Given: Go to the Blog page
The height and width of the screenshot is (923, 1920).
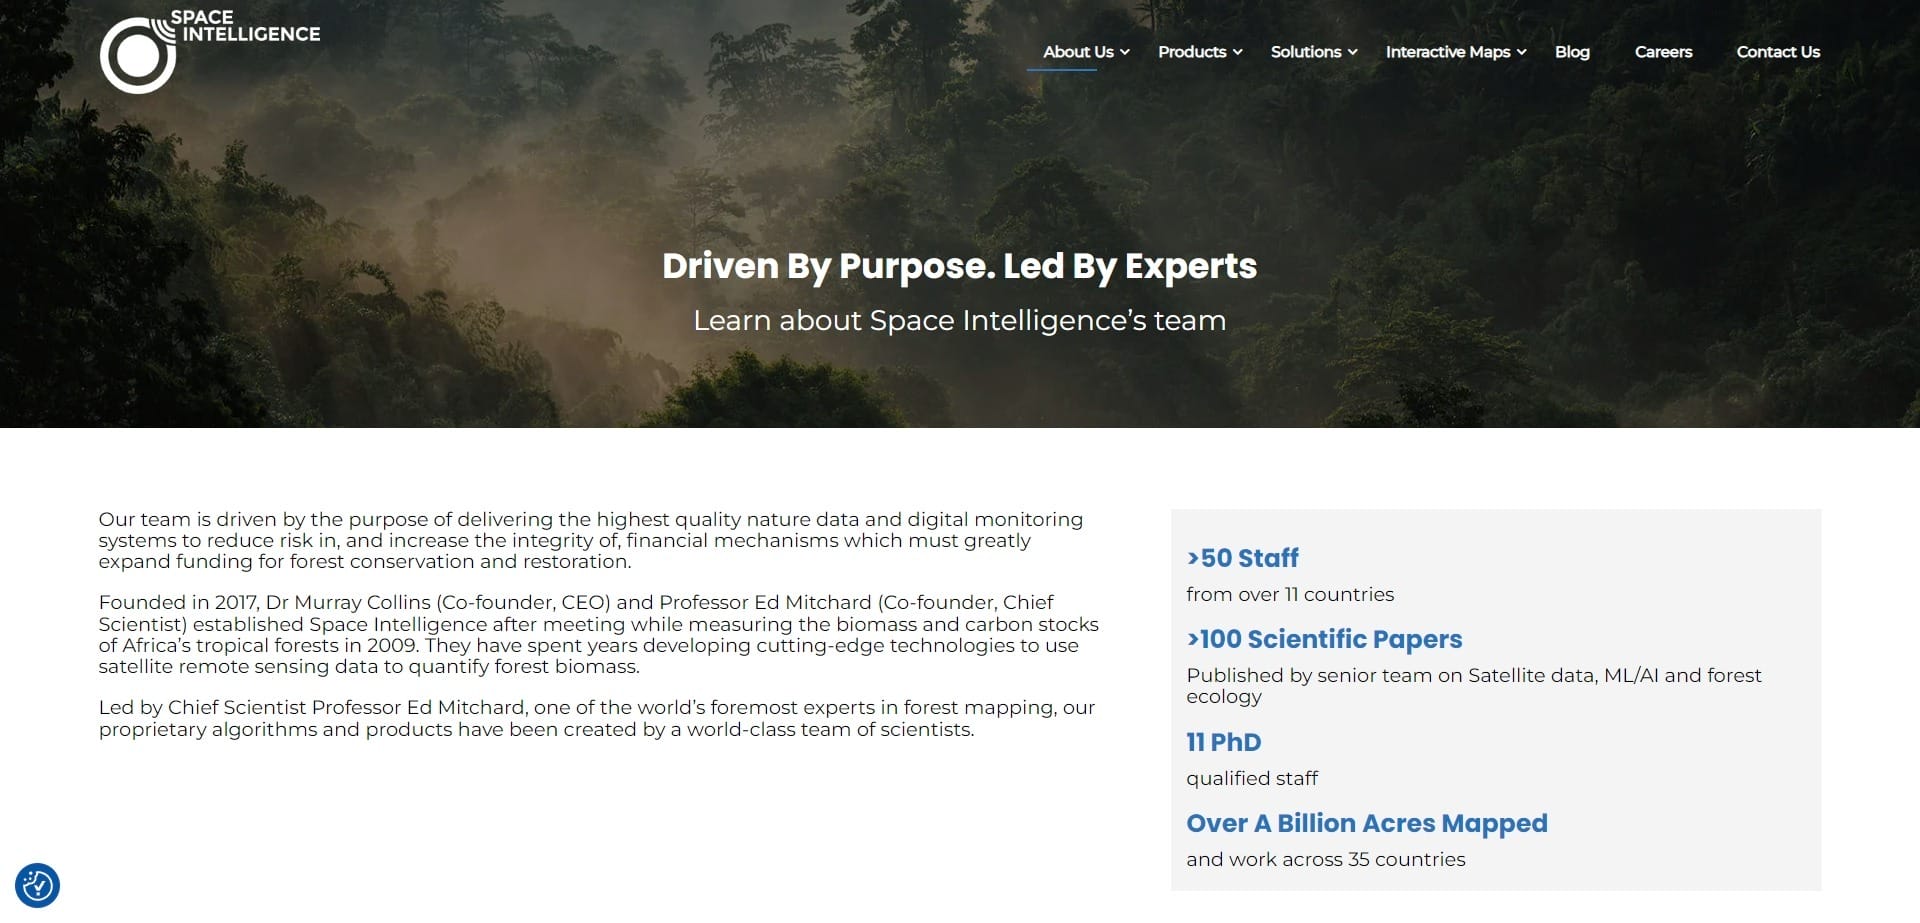Looking at the screenshot, I should (1572, 52).
